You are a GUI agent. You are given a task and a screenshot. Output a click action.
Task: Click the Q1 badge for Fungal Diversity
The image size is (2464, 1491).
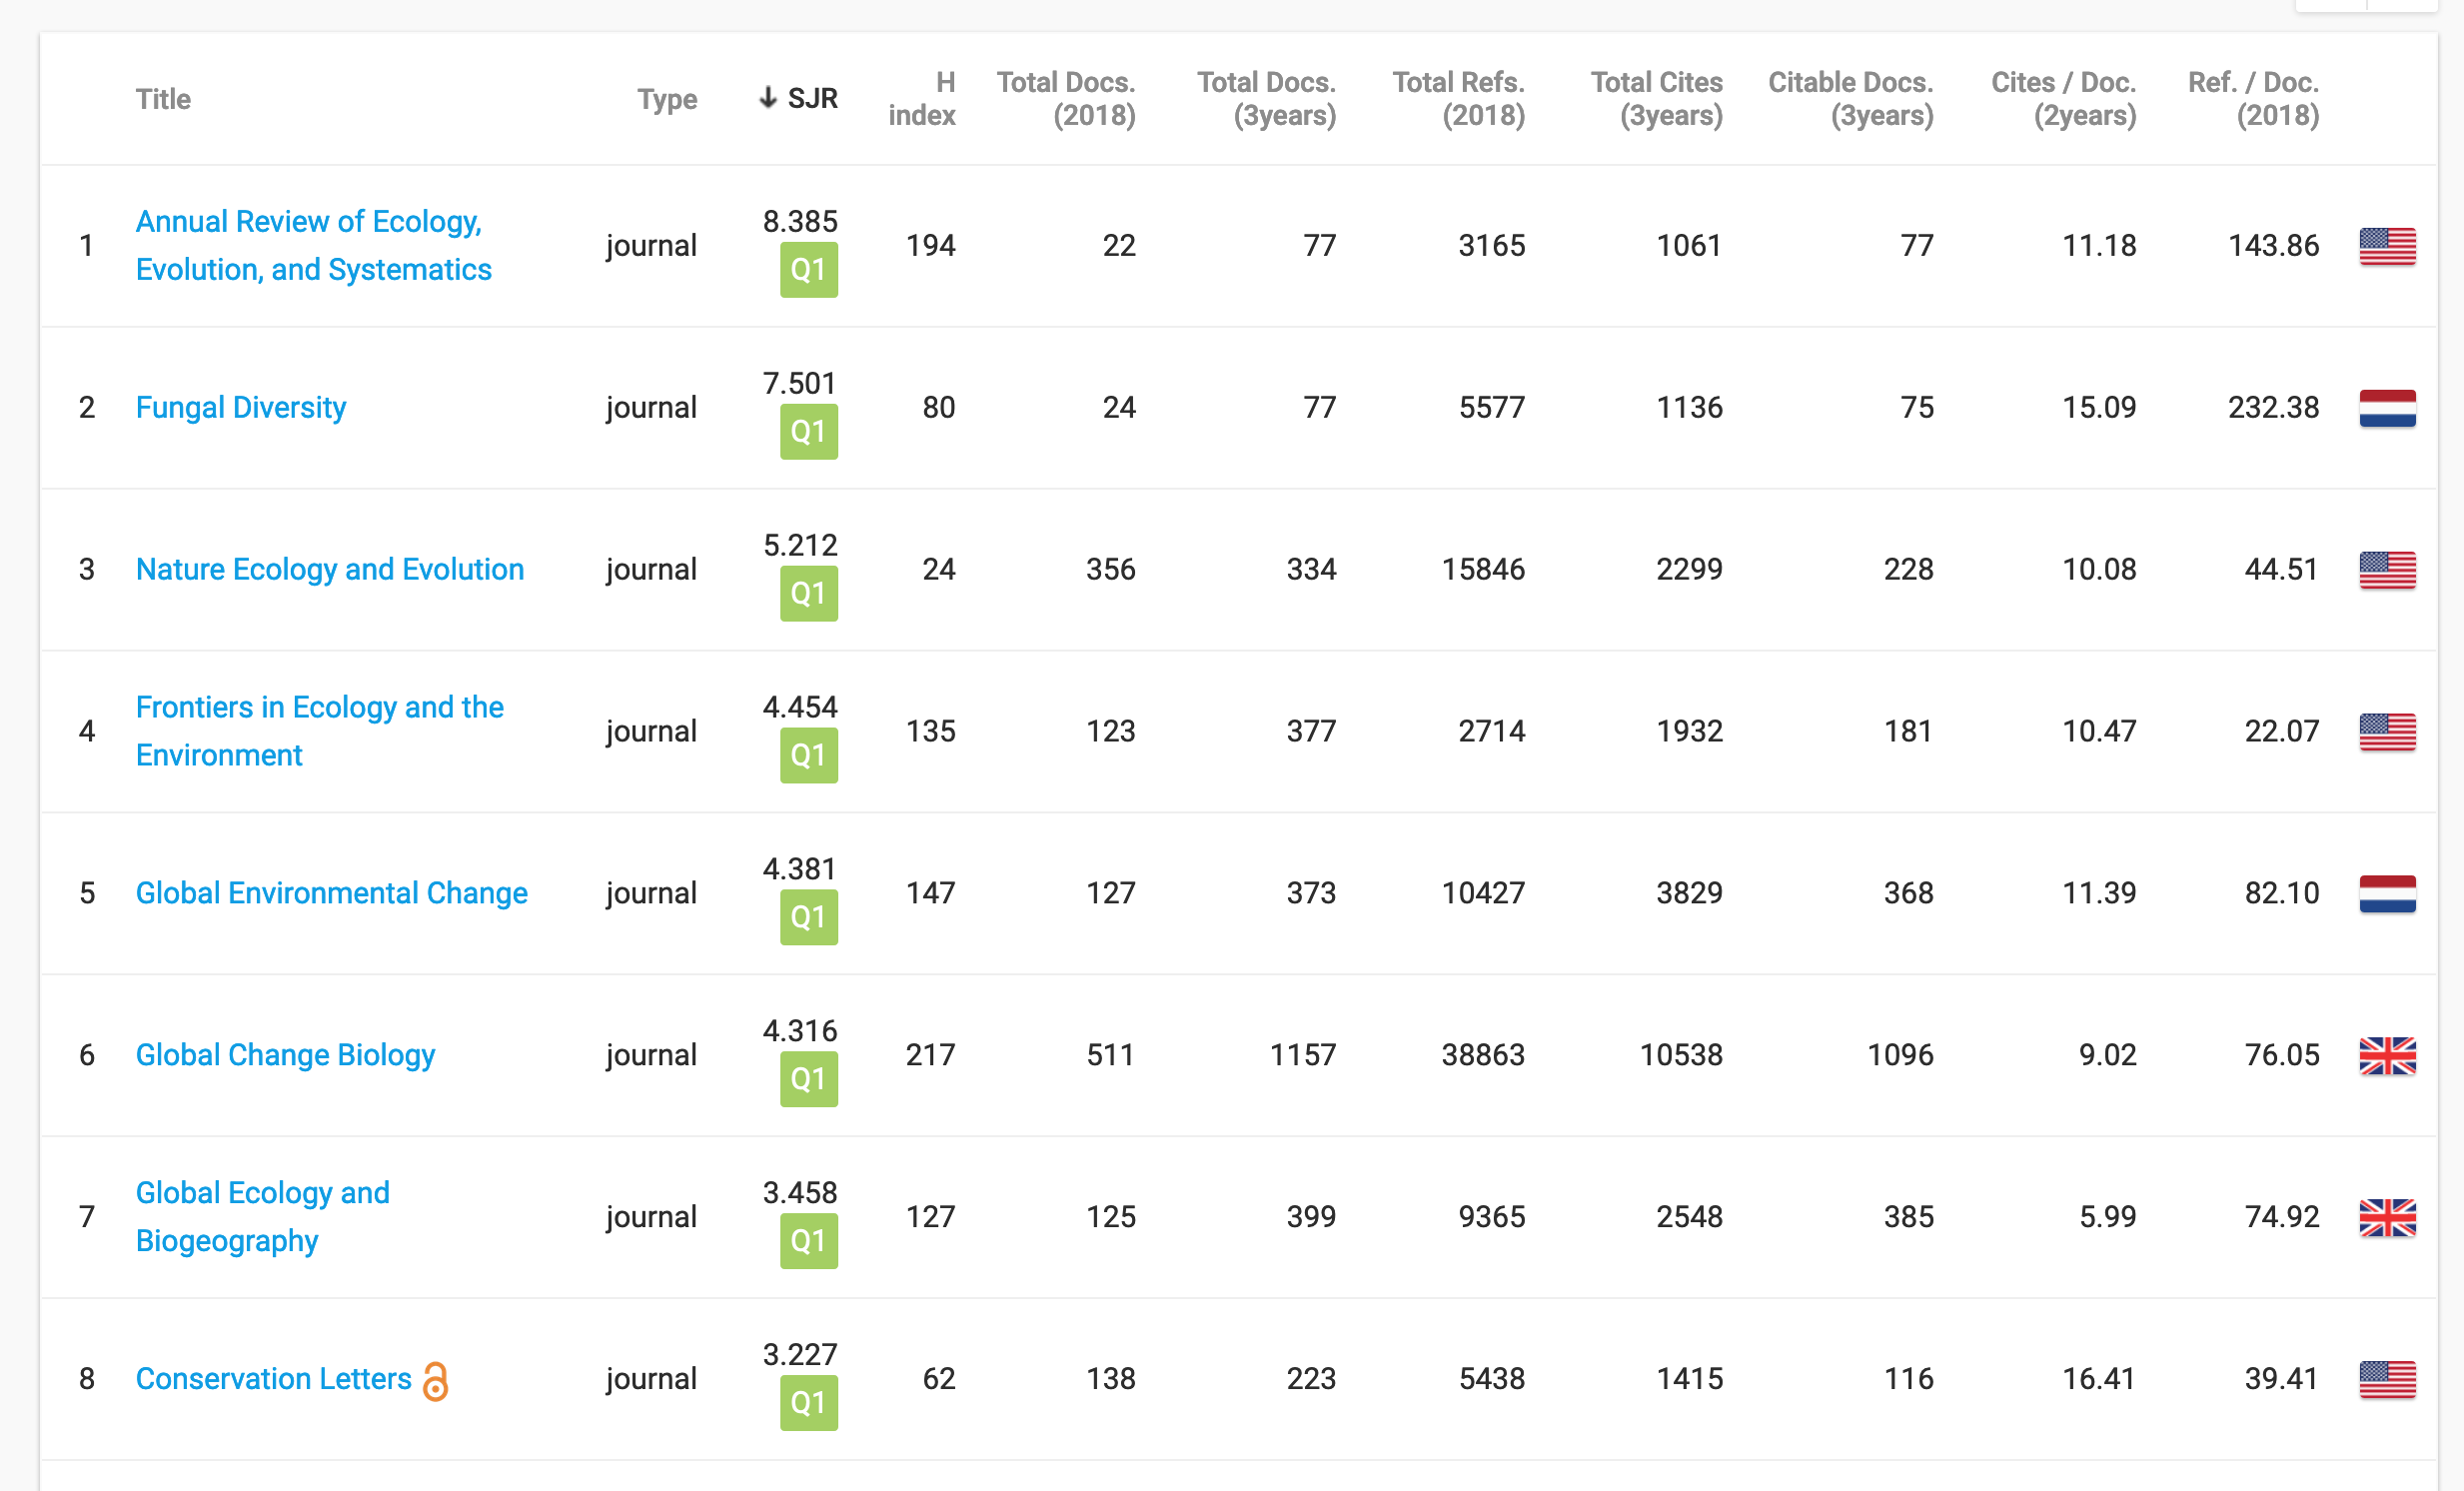click(x=808, y=432)
